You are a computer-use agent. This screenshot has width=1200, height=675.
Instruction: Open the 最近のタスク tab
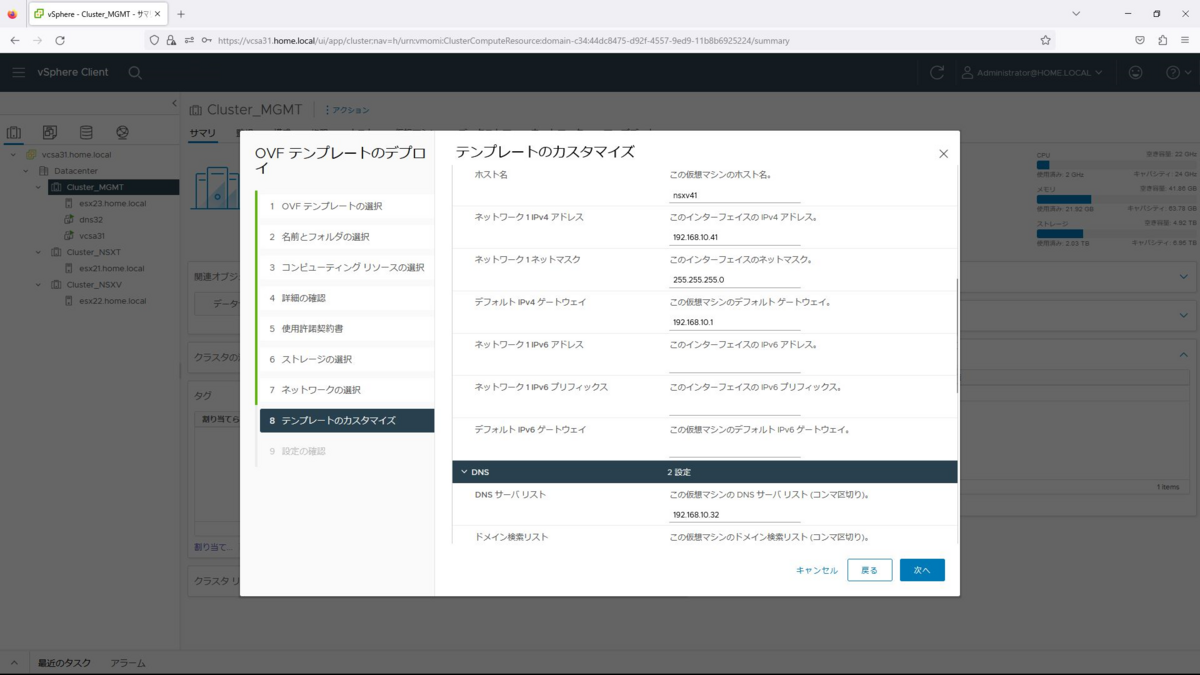click(x=64, y=663)
